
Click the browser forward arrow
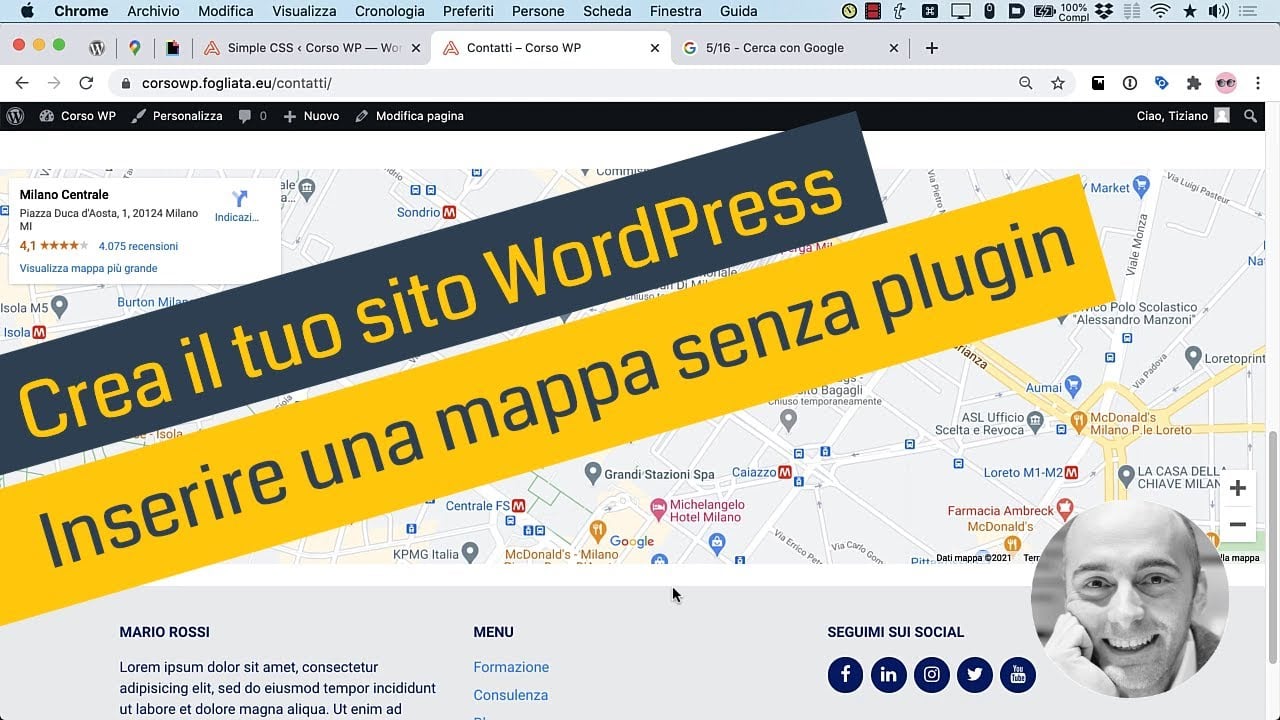tap(54, 83)
